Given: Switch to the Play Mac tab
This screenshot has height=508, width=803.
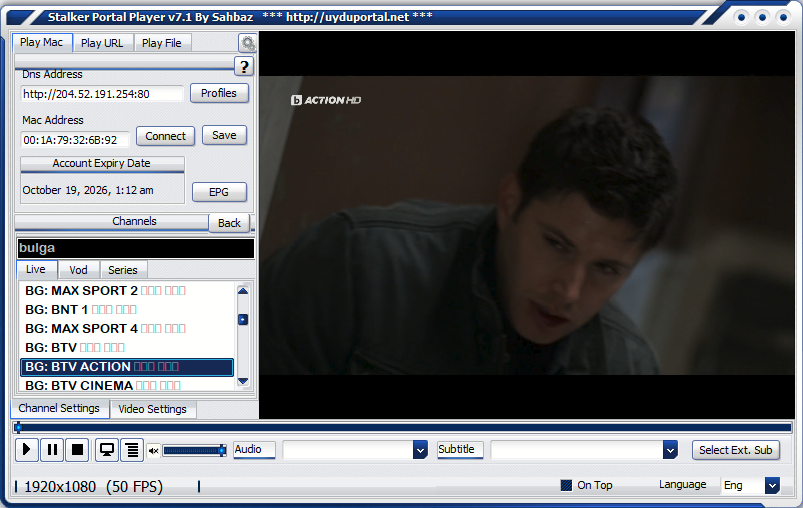Looking at the screenshot, I should click(x=42, y=43).
